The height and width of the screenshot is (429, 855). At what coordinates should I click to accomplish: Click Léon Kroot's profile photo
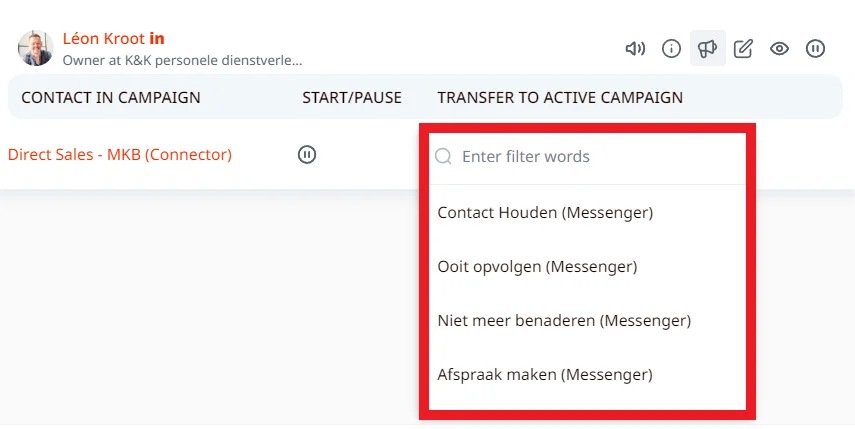tap(35, 47)
